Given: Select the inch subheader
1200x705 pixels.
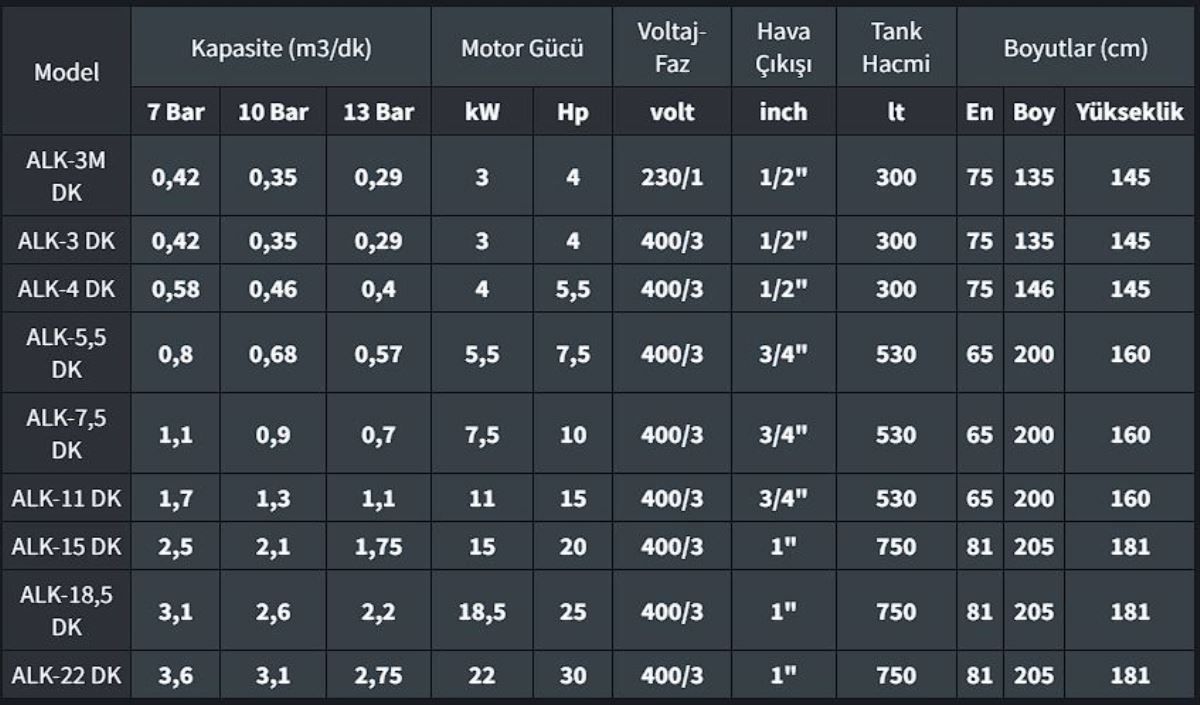Looking at the screenshot, I should (x=783, y=112).
